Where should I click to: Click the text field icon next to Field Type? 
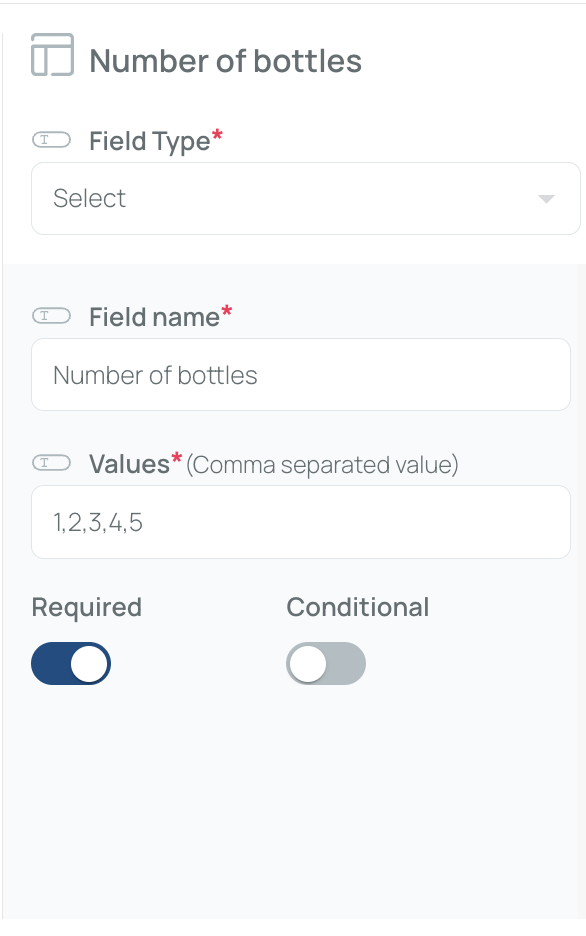coord(51,140)
